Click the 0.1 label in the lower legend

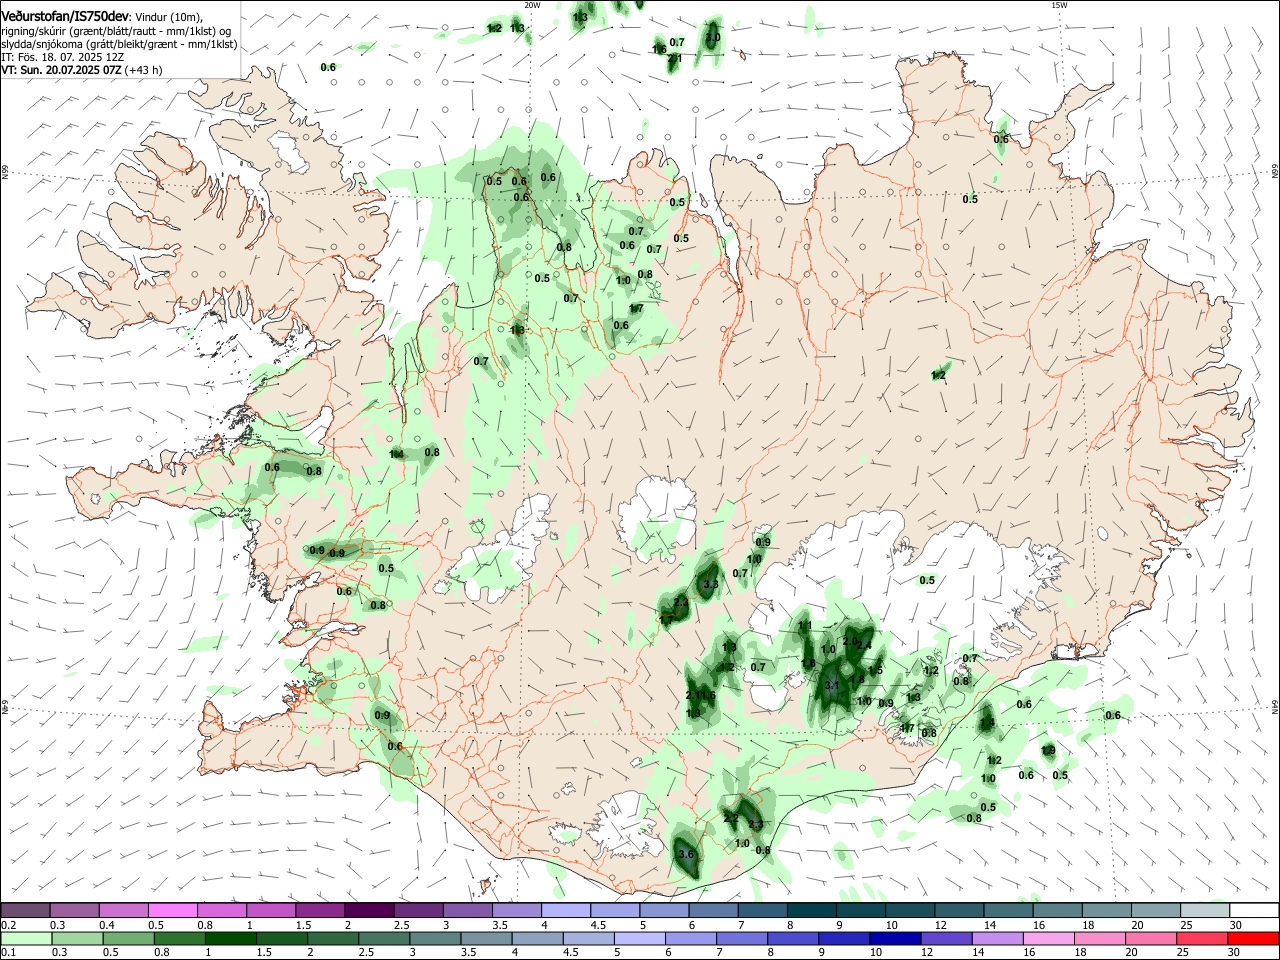coord(8,953)
